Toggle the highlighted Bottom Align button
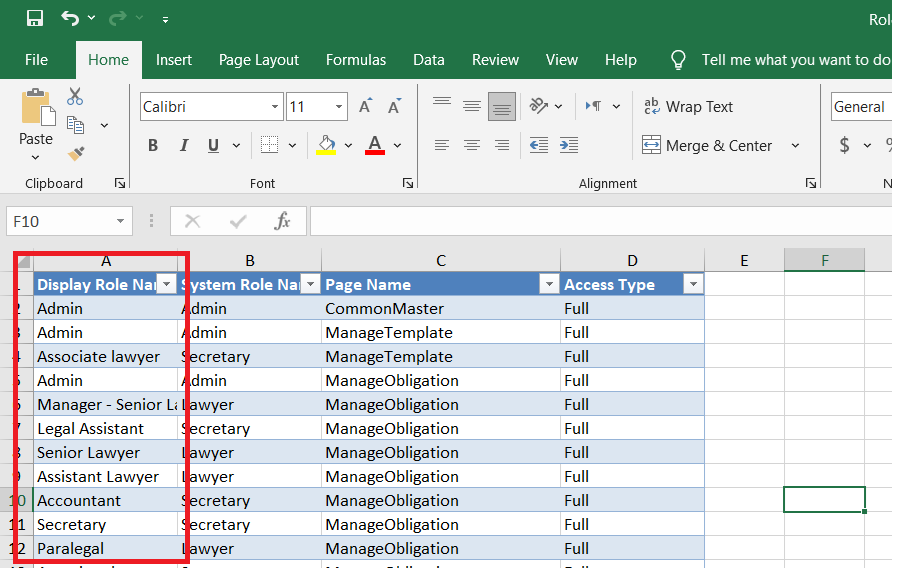 (502, 107)
